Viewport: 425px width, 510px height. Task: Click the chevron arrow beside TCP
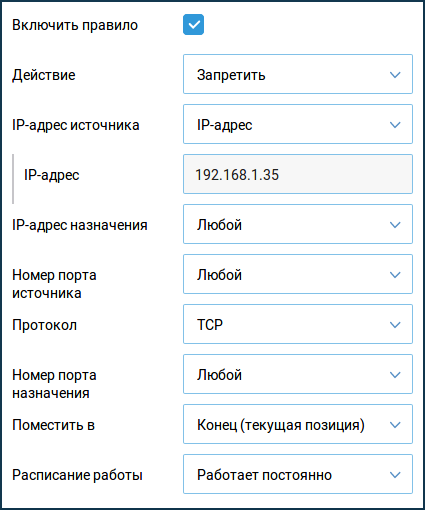click(x=395, y=325)
